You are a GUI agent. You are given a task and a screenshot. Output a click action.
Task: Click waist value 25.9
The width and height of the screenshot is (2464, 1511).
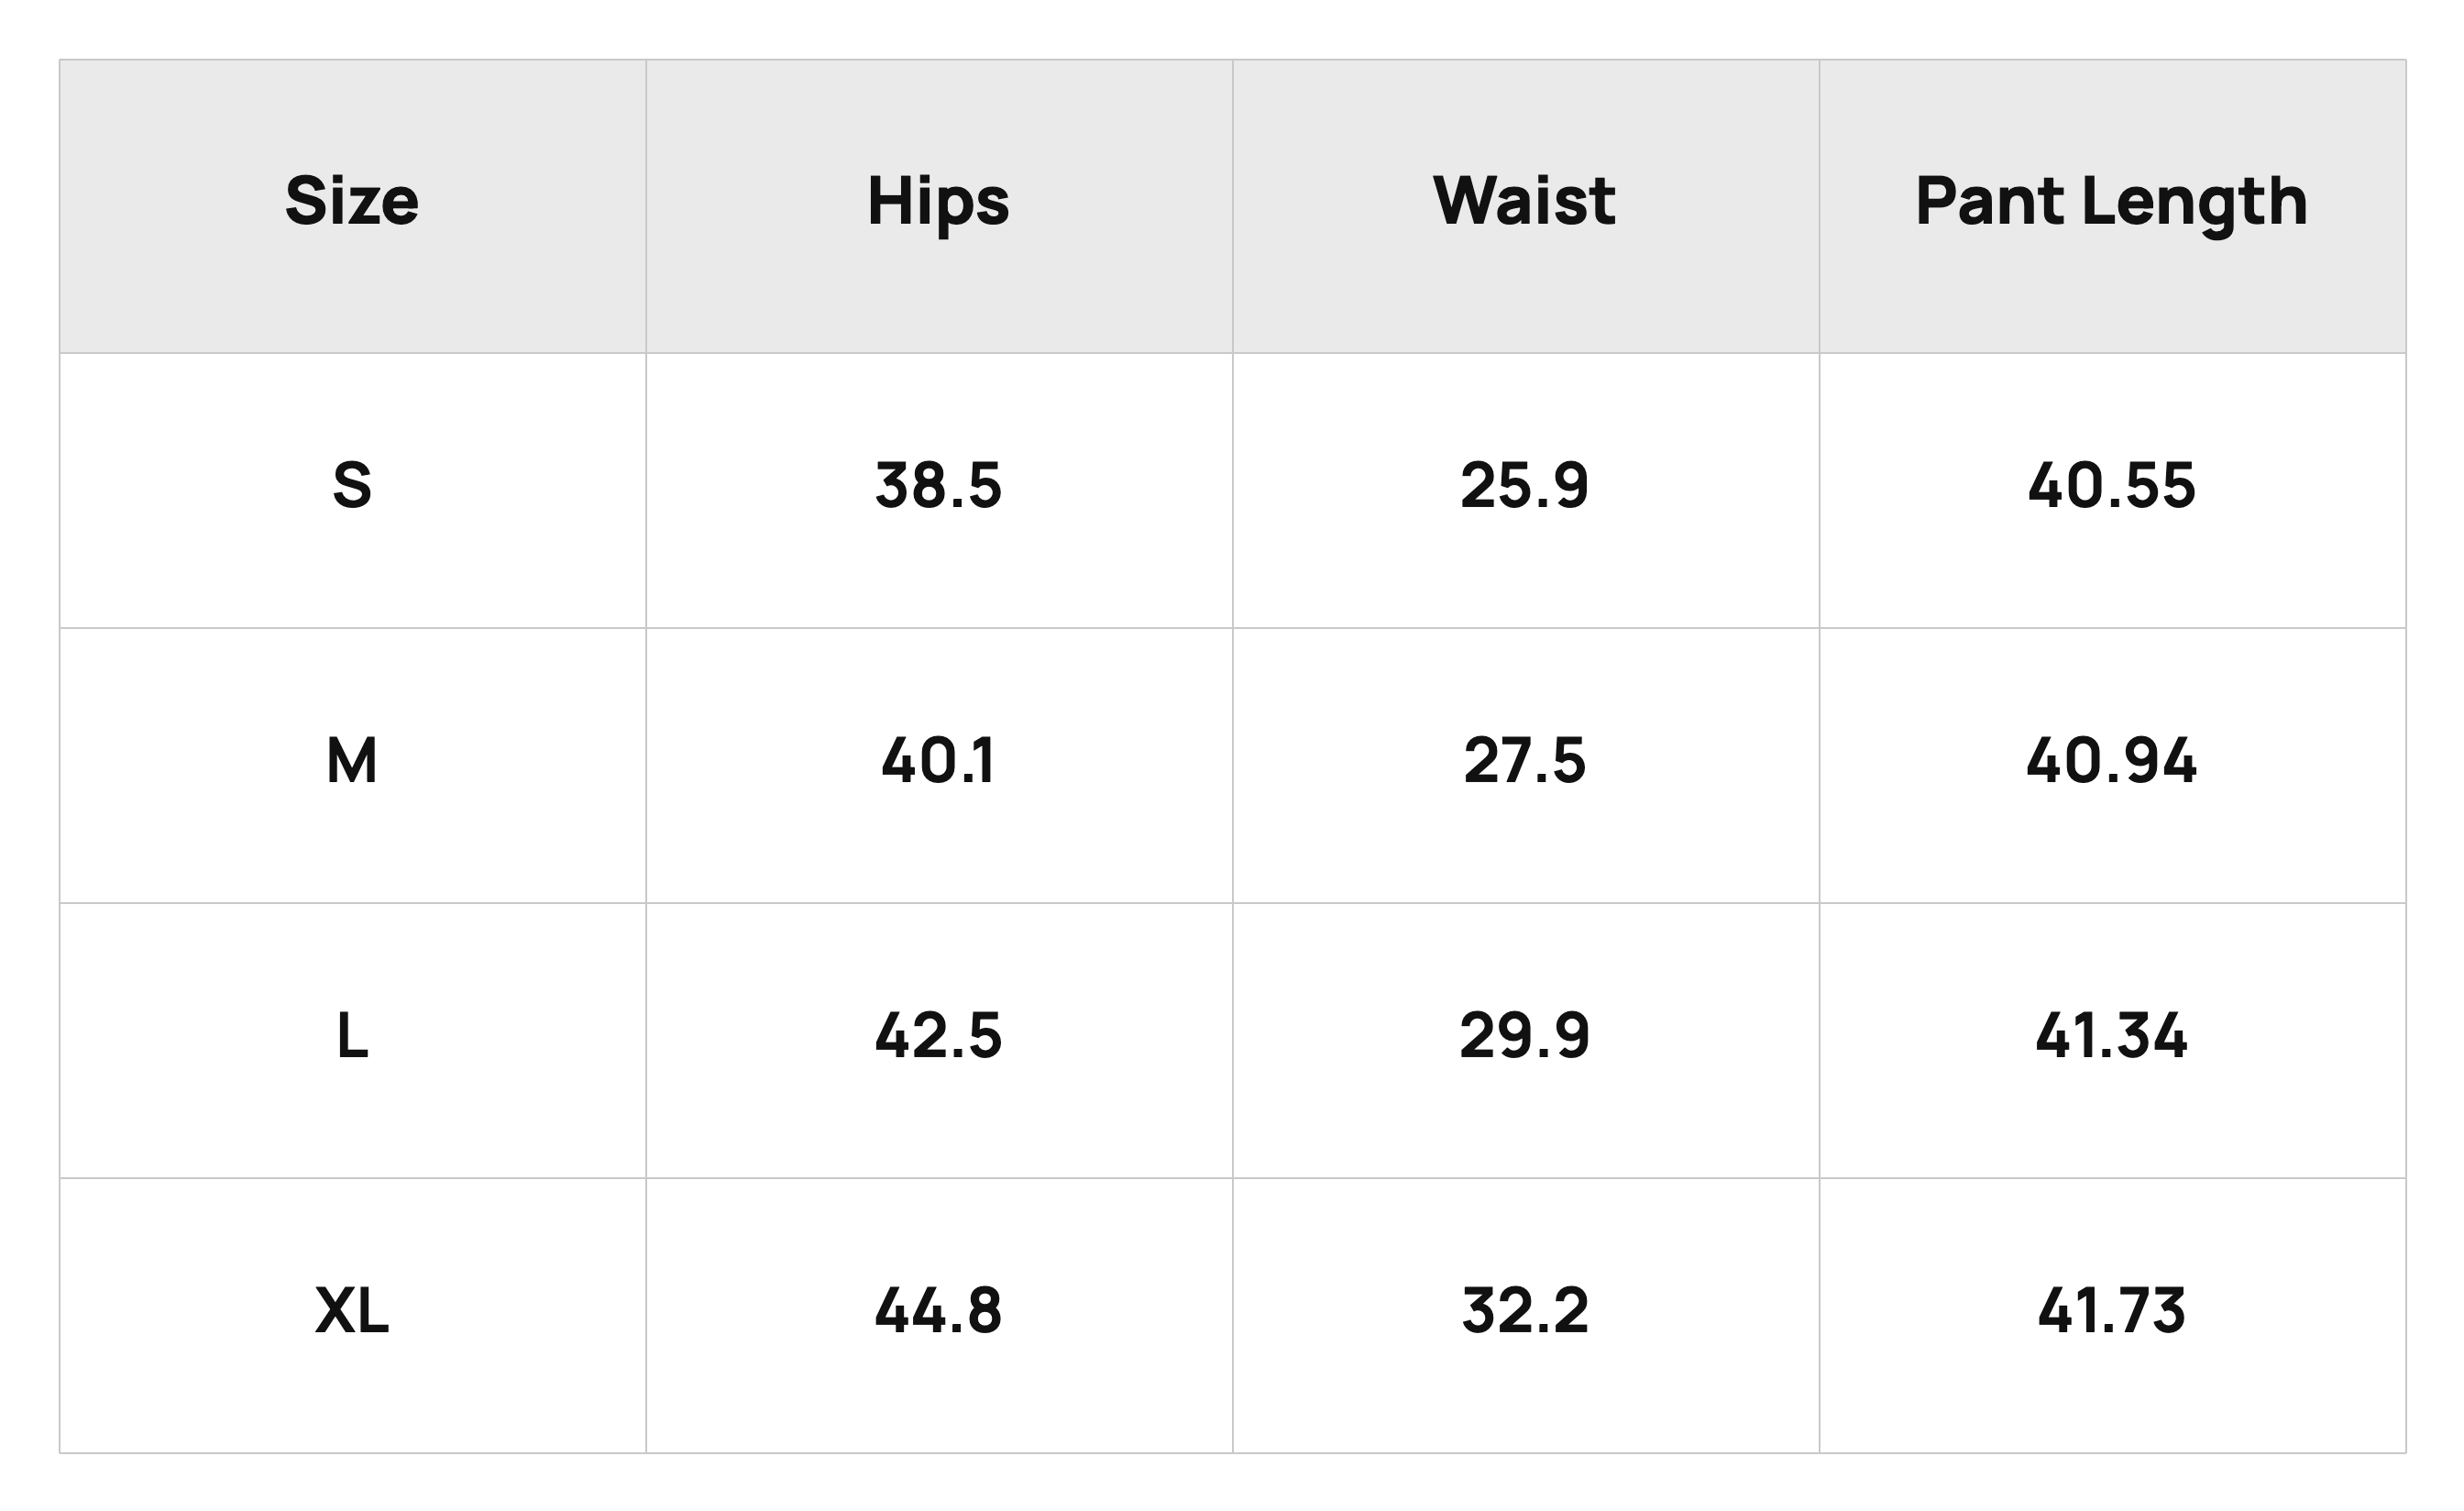tap(1526, 490)
